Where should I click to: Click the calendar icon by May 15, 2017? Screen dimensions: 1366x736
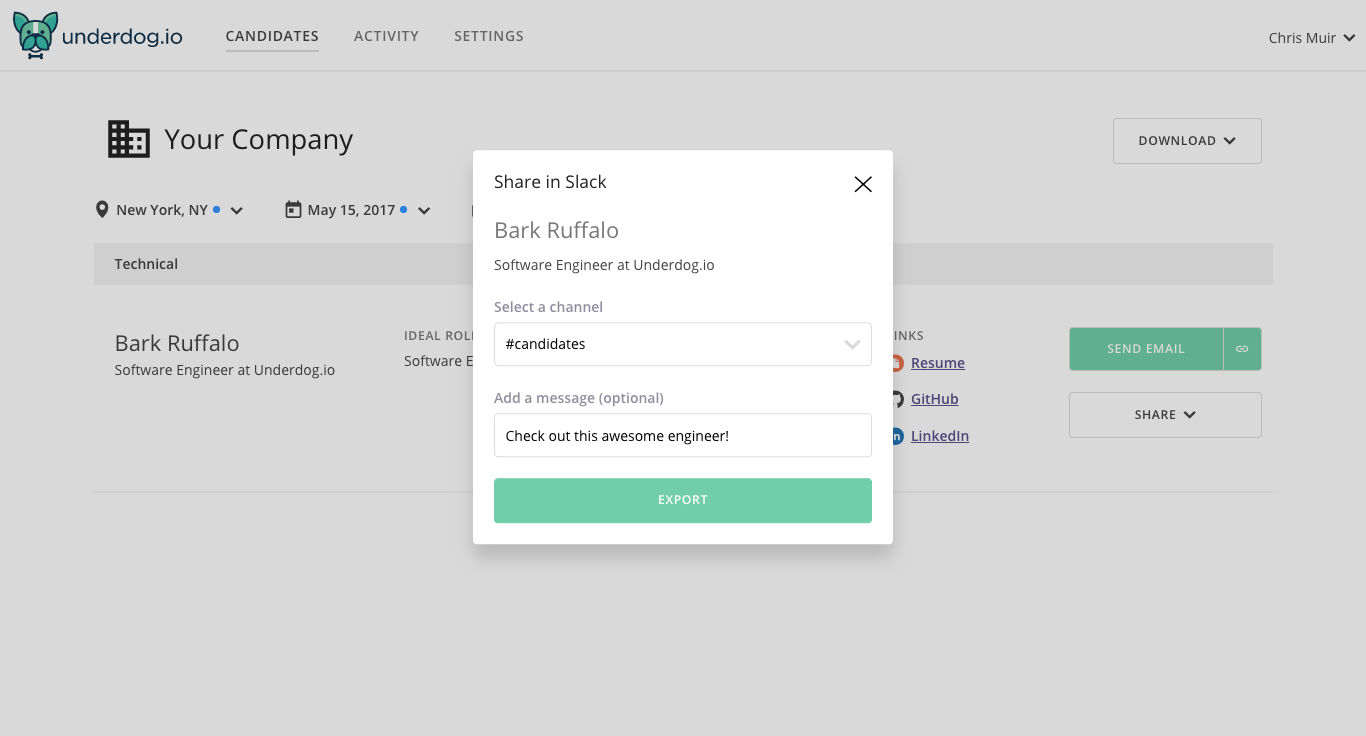coord(293,210)
